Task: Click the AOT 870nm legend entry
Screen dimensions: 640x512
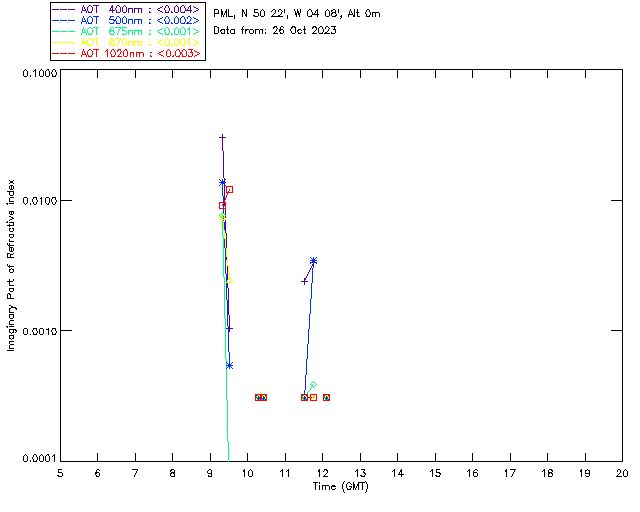Action: pos(127,42)
